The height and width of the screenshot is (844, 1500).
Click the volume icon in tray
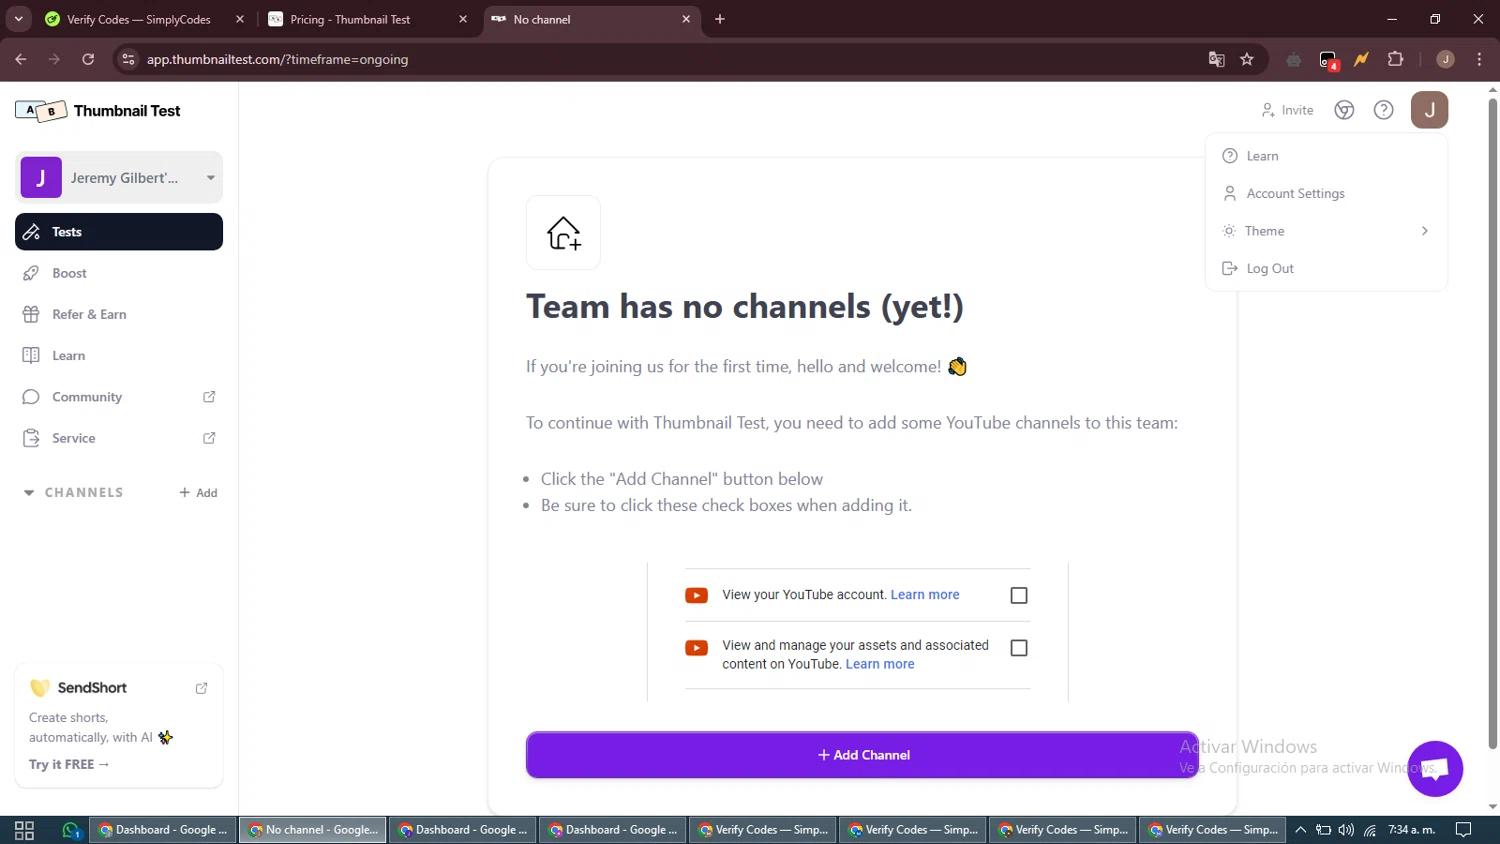point(1346,830)
